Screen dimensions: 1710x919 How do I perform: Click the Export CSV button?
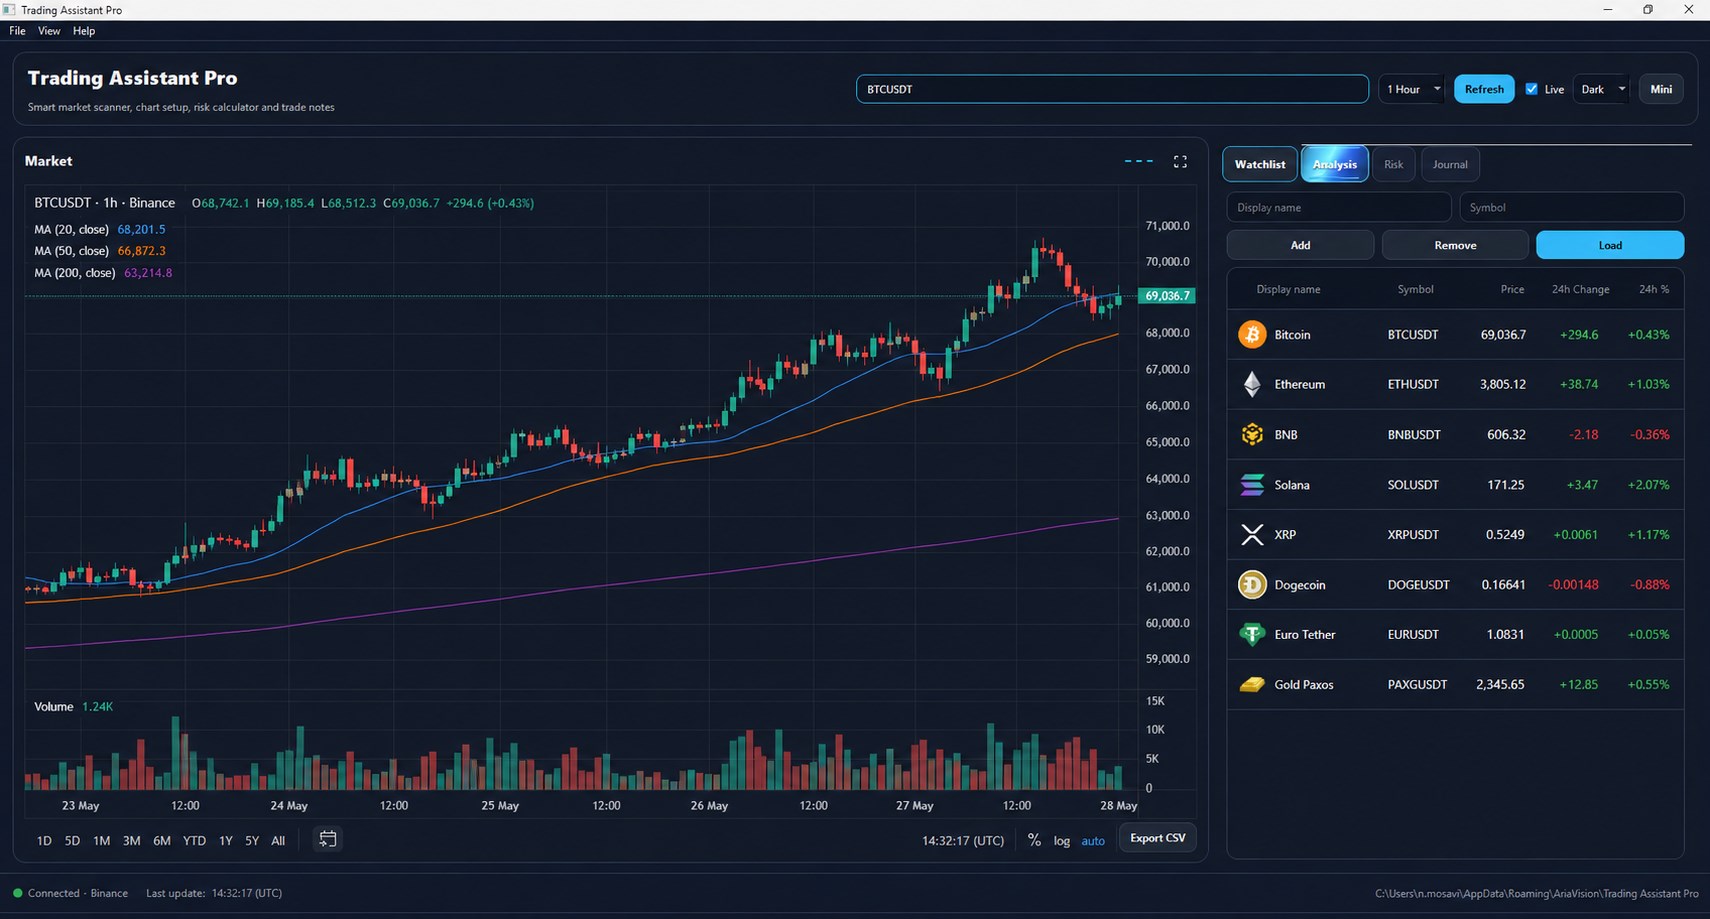click(x=1157, y=838)
